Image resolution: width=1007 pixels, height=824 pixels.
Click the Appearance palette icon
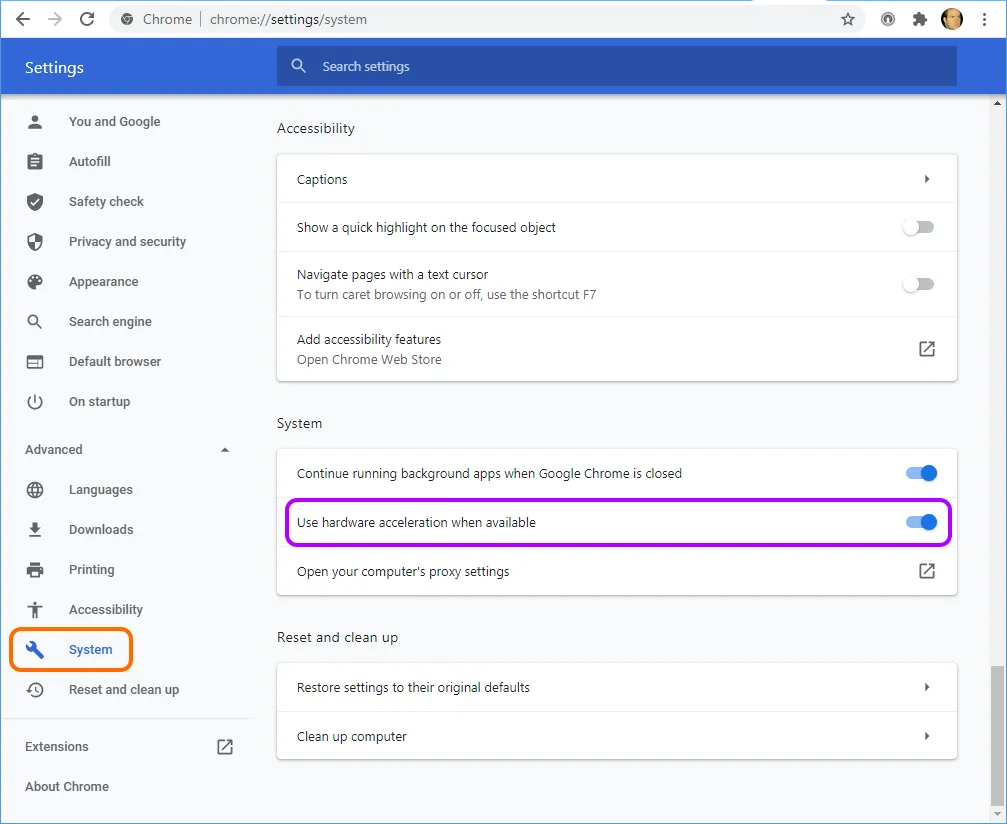[35, 281]
